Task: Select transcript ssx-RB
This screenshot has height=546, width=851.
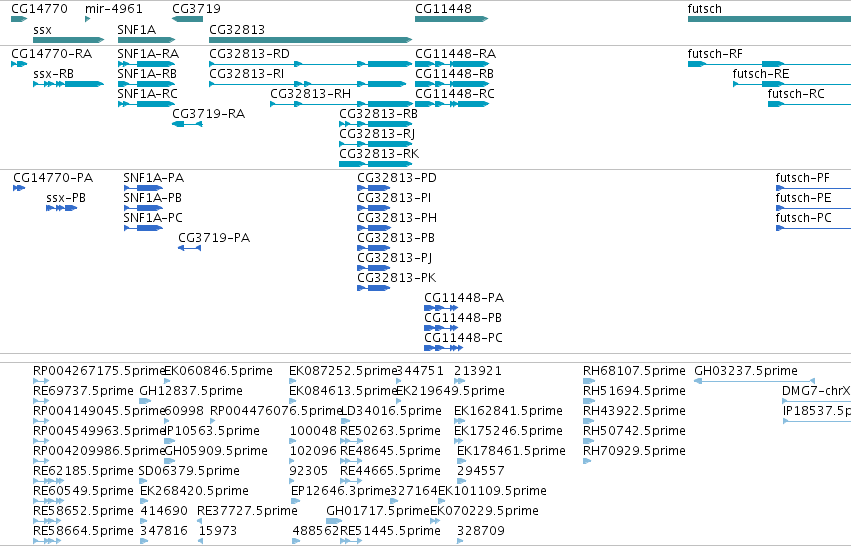Action: point(68,84)
